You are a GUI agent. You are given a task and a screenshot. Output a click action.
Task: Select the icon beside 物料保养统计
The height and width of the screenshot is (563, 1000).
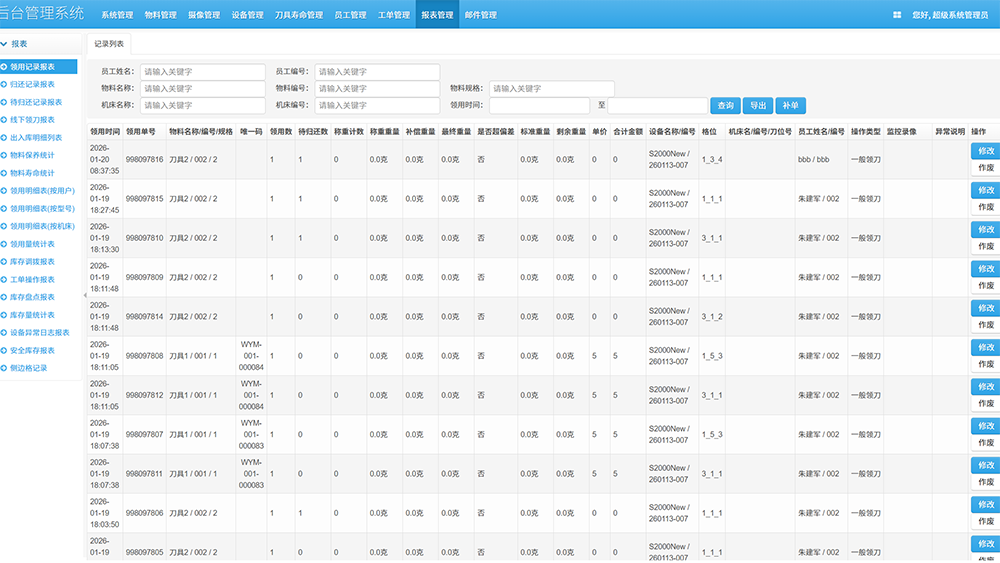[x=4, y=155]
